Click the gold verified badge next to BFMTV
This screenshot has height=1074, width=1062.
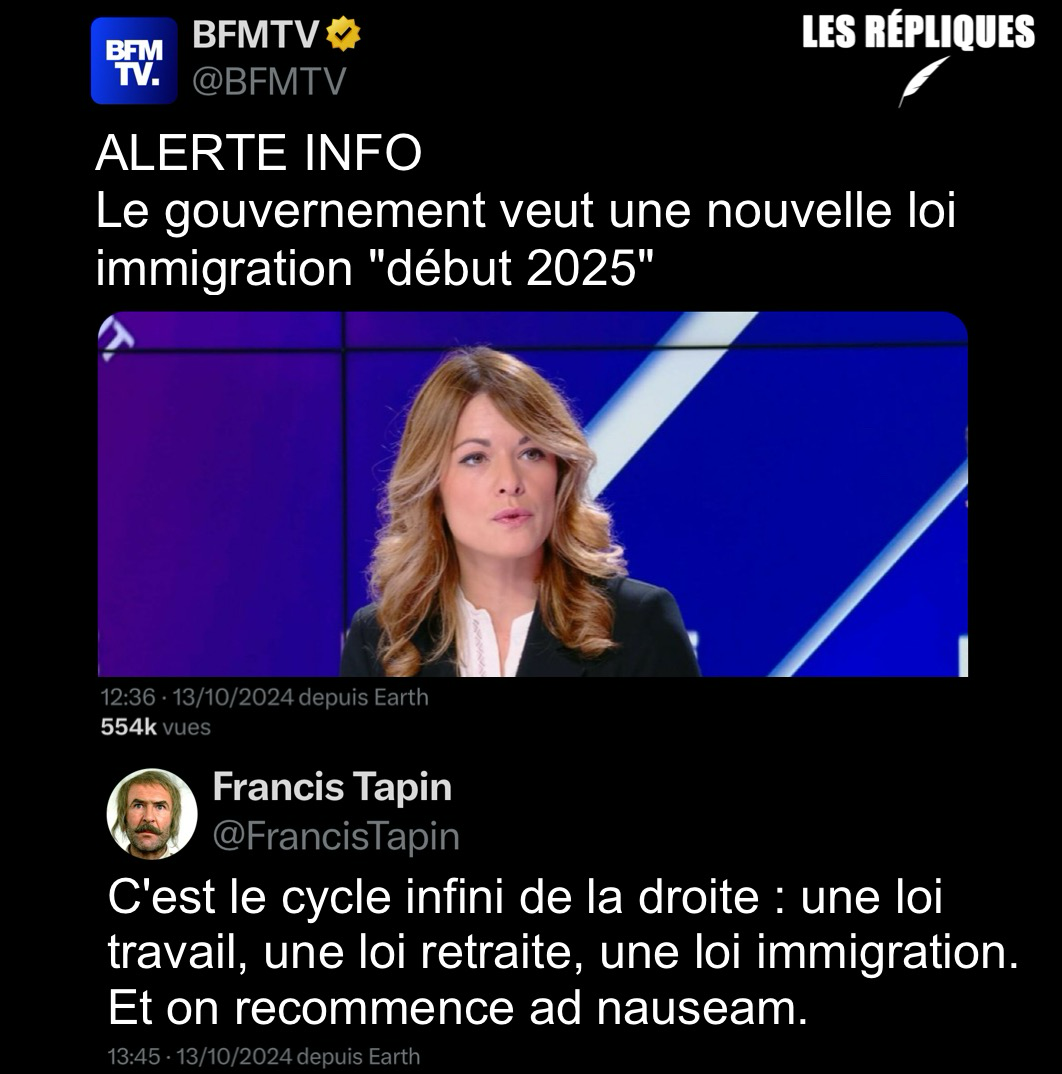[x=343, y=34]
